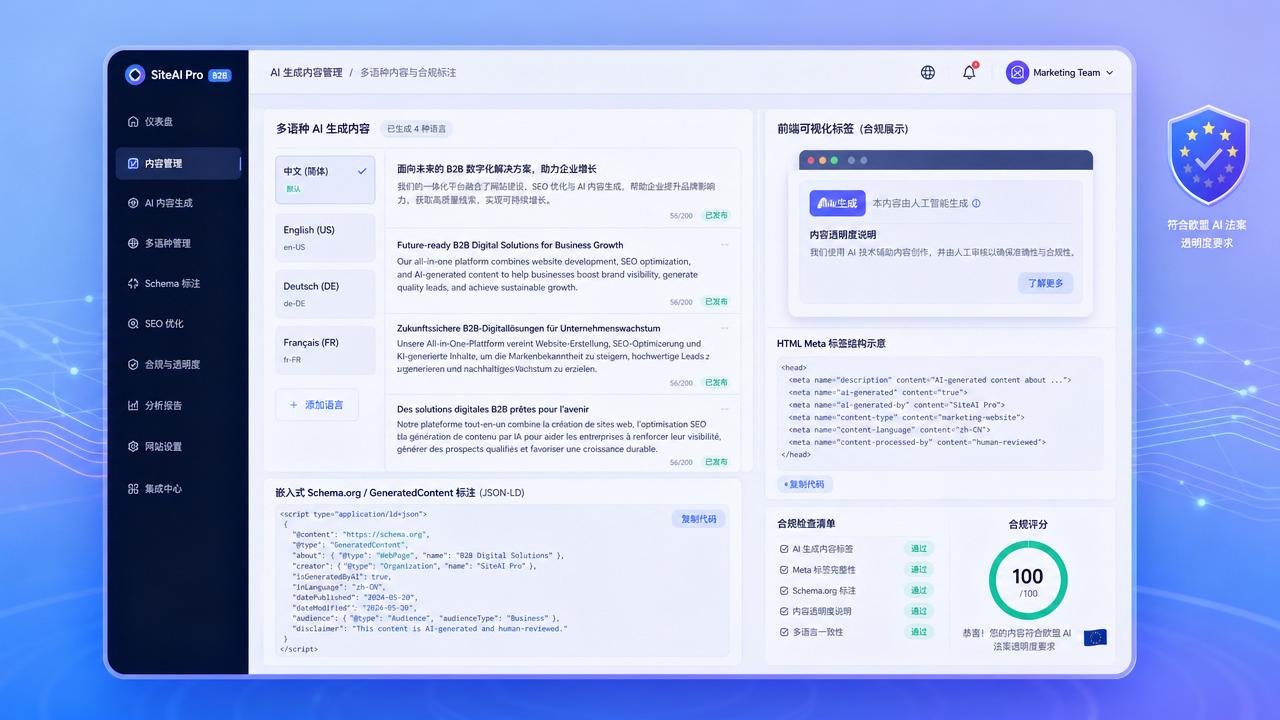
Task: Open more options on English content row
Action: 725,244
